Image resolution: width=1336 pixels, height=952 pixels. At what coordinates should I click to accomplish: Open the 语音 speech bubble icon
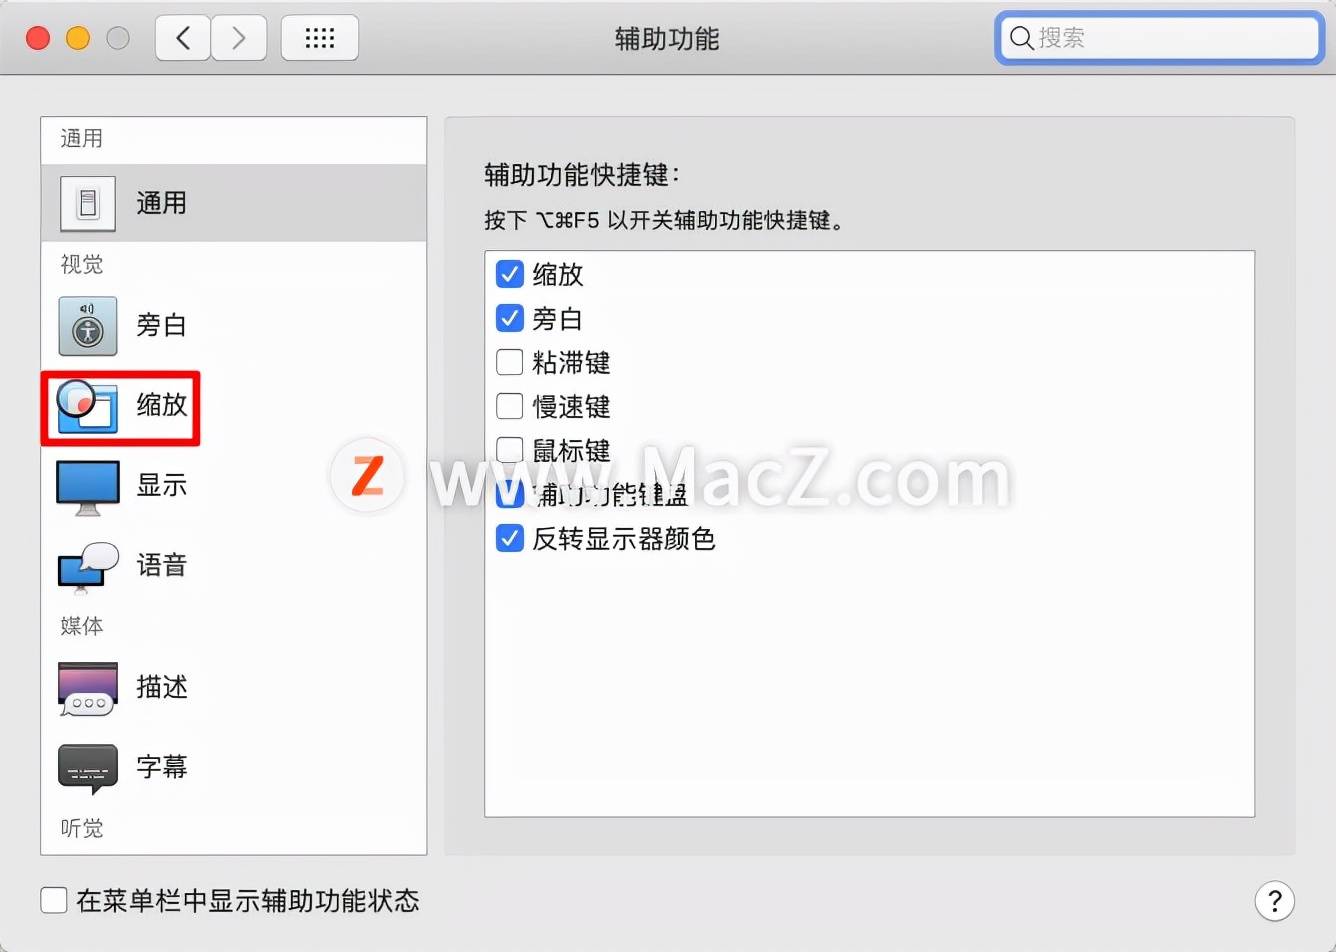coord(88,567)
